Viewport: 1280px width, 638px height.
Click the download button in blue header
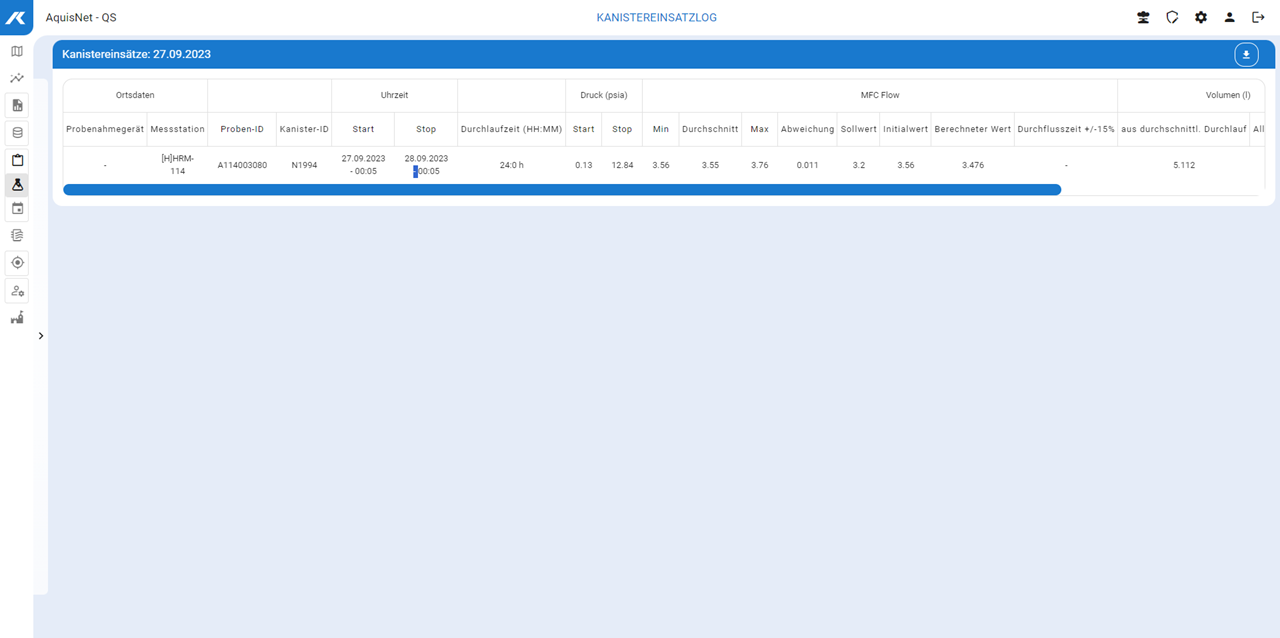pyautogui.click(x=1246, y=55)
